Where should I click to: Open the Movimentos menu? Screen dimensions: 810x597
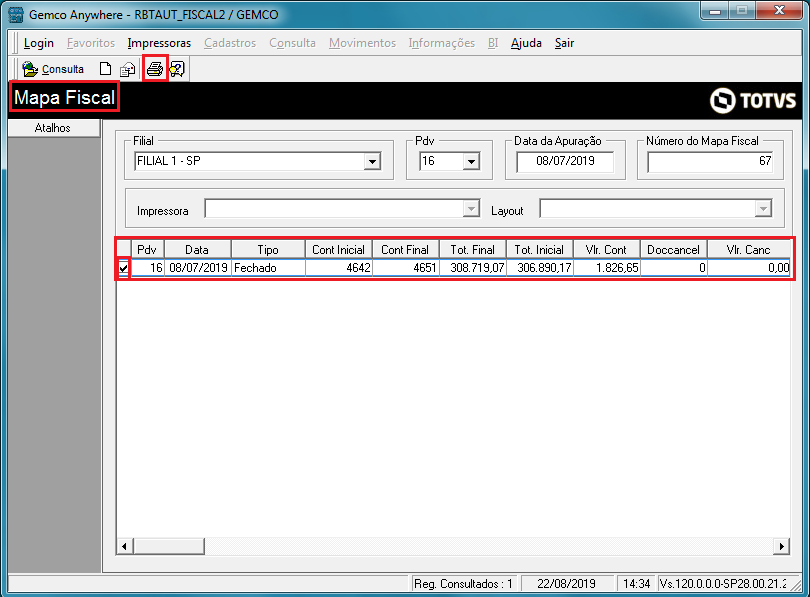click(x=362, y=43)
